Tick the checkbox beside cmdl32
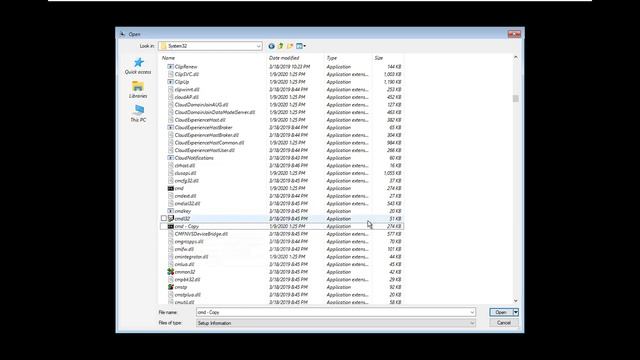This screenshot has height=360, width=640. coord(164,219)
